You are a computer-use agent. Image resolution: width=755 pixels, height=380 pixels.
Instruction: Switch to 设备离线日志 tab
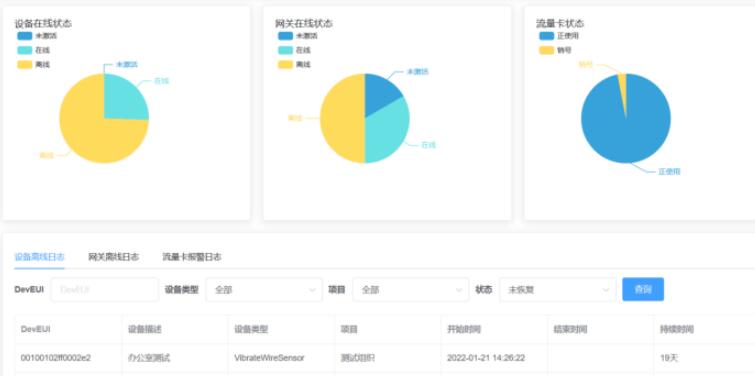[39, 257]
